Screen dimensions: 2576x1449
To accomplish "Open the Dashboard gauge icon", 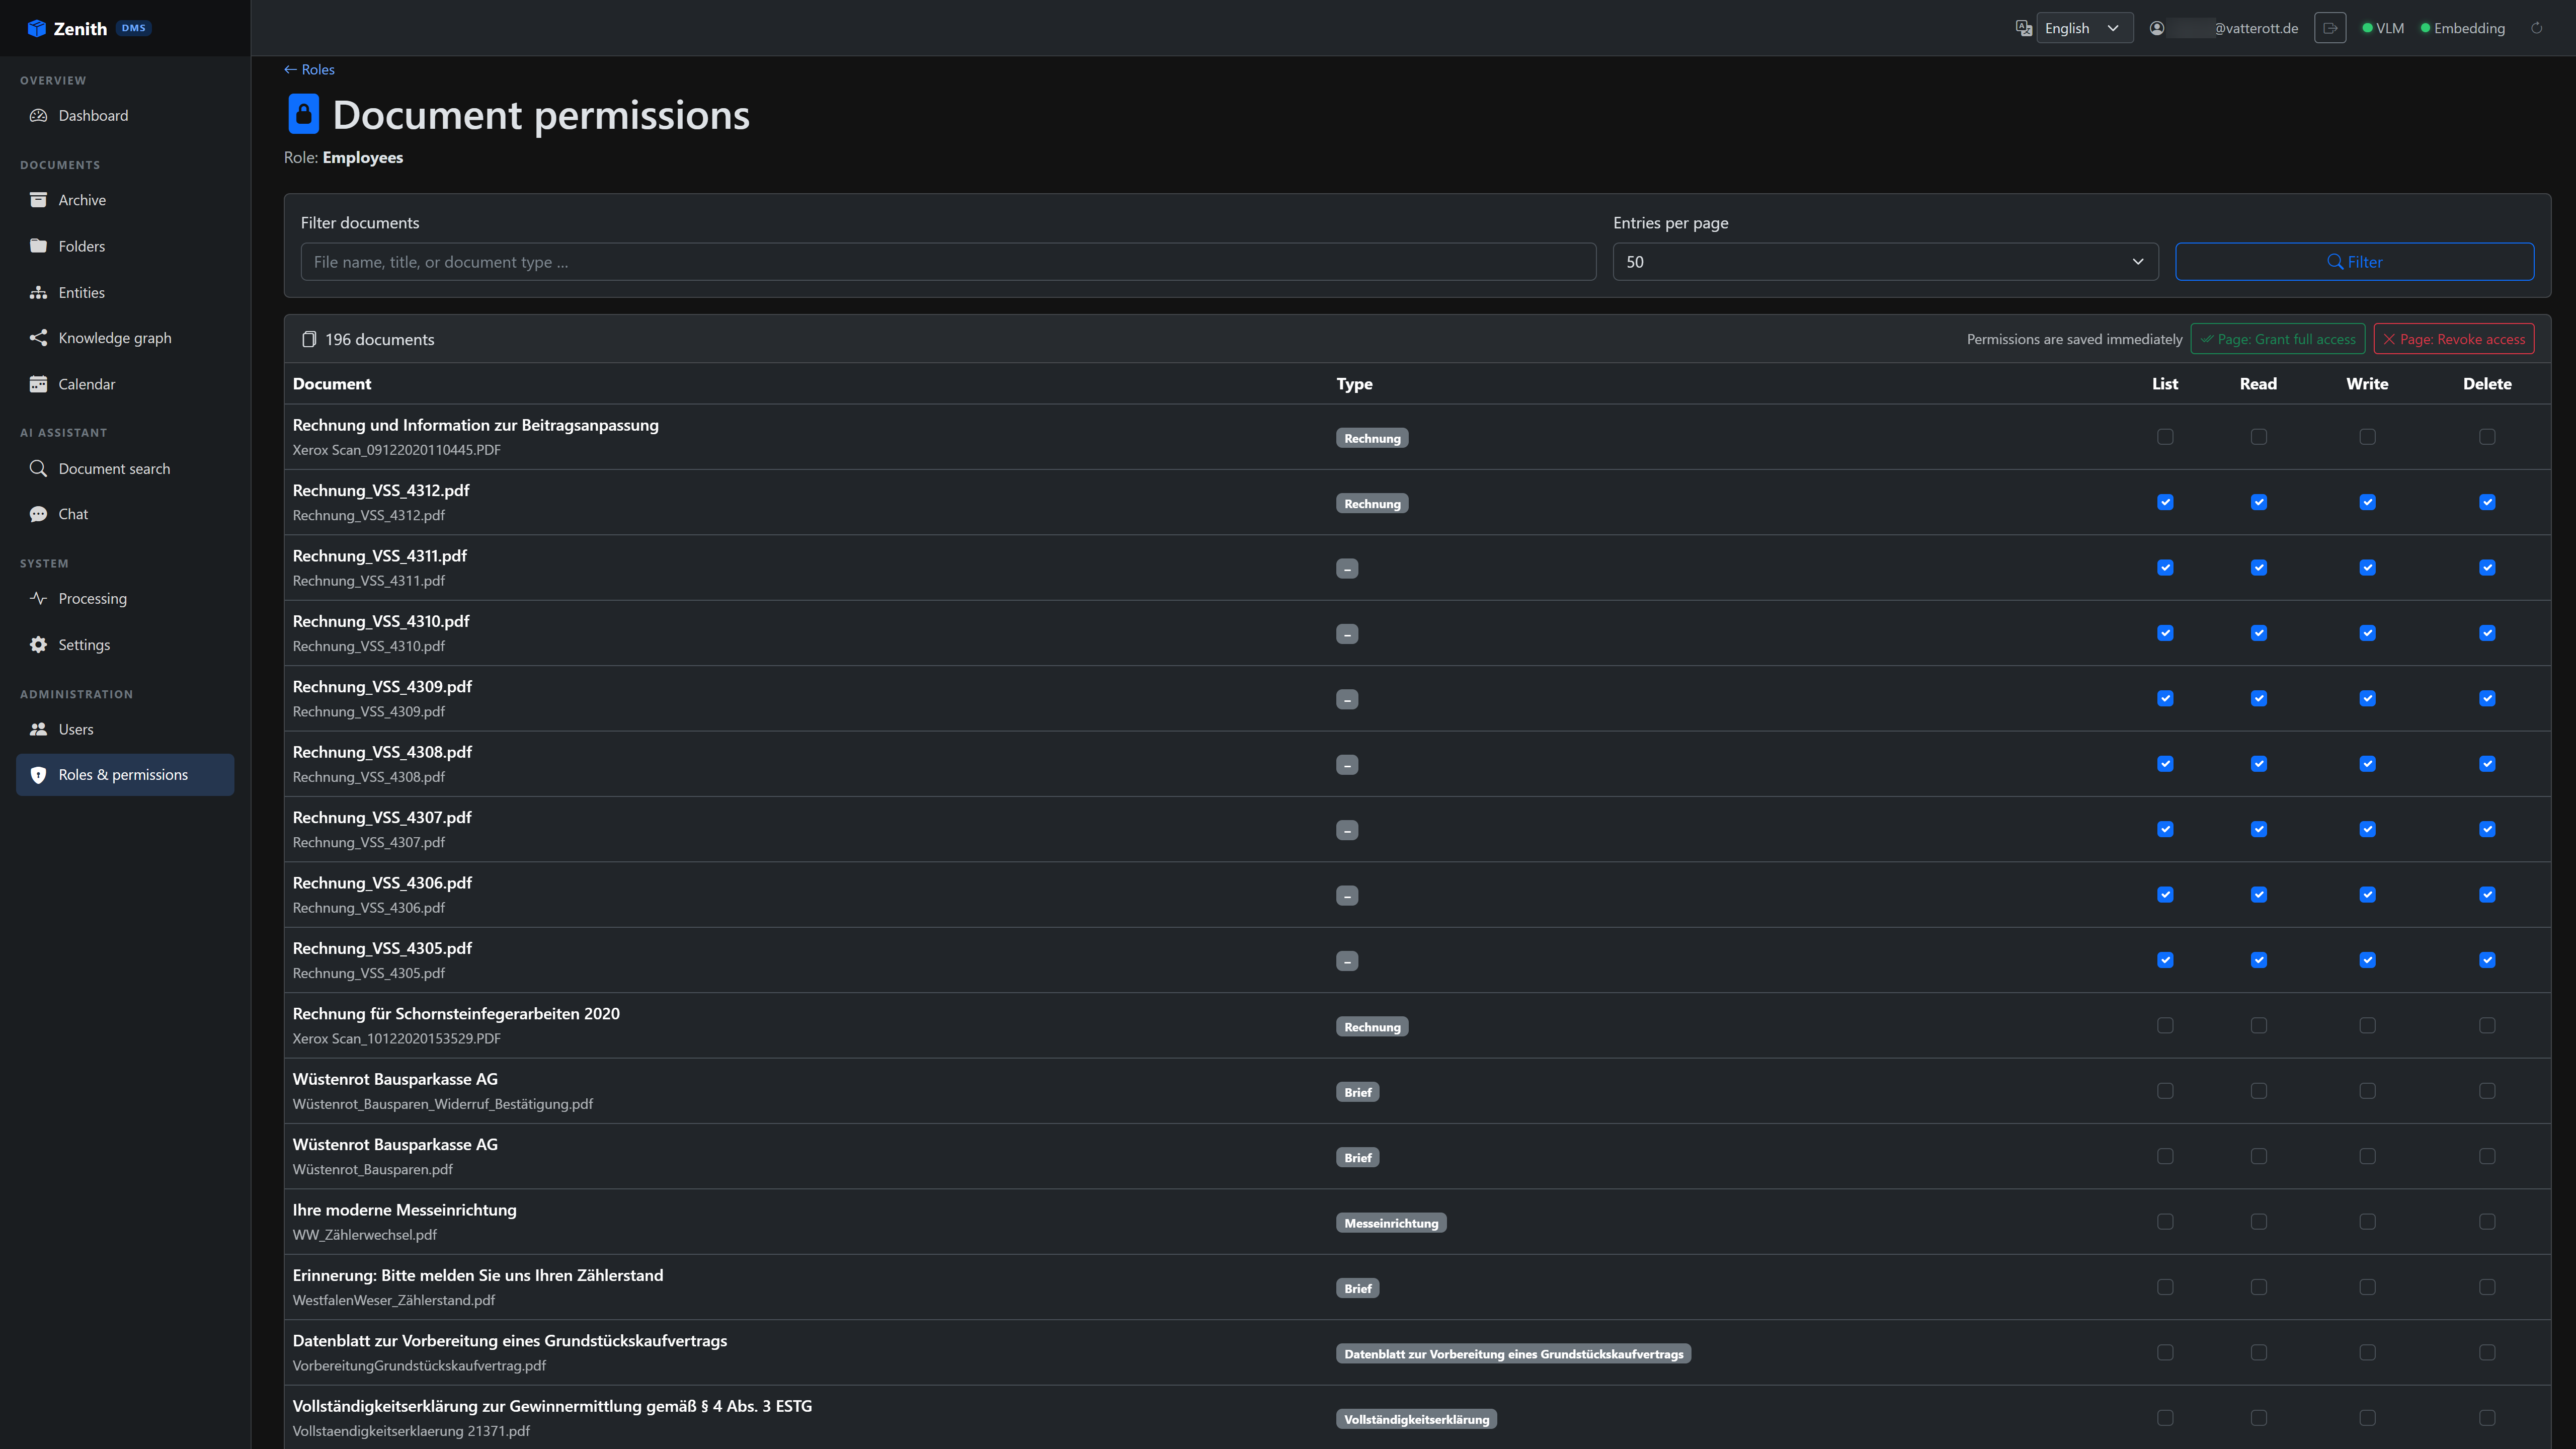I will pyautogui.click(x=38, y=115).
